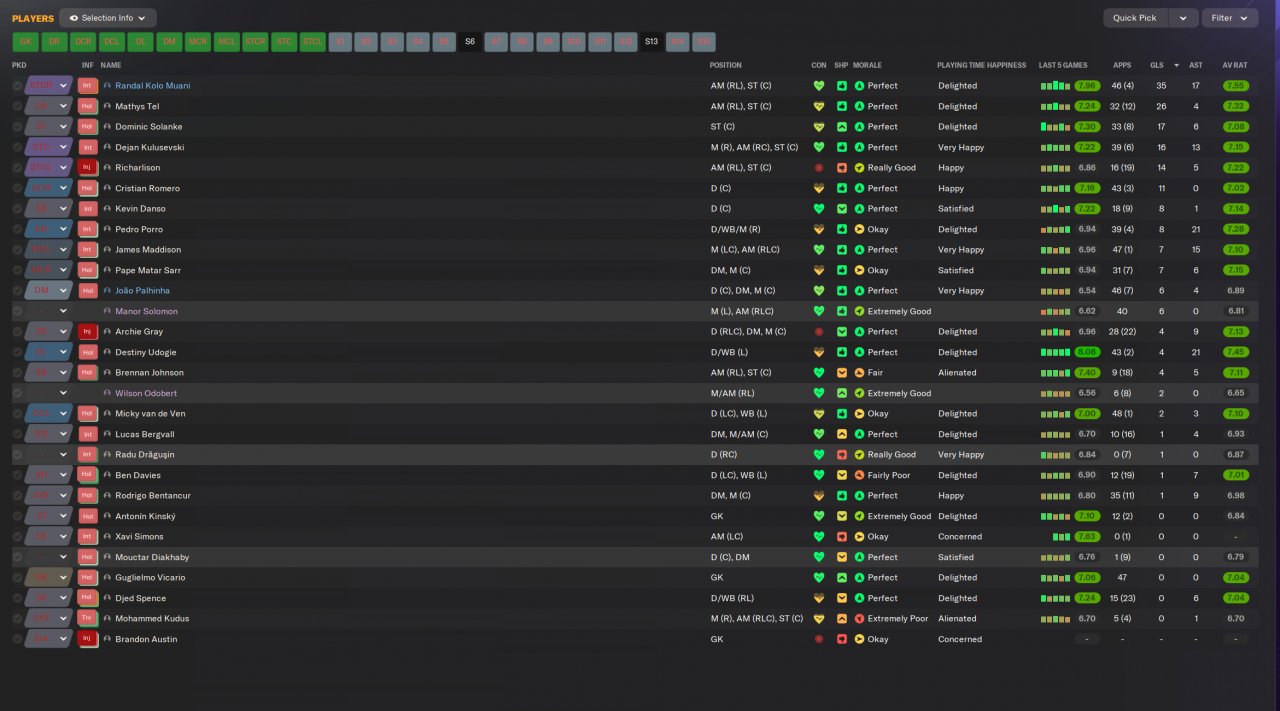
Task: Sort by the Playing Time Happiness column header
Action: [981, 65]
